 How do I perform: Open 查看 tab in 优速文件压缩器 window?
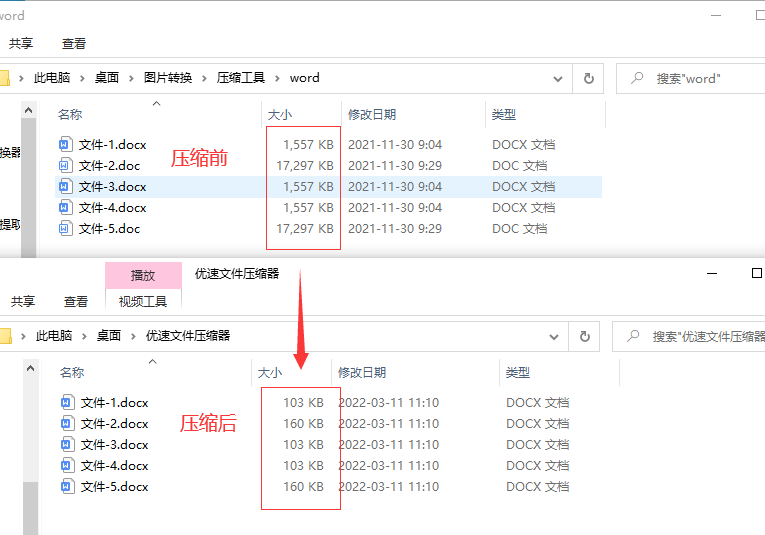coord(76,301)
